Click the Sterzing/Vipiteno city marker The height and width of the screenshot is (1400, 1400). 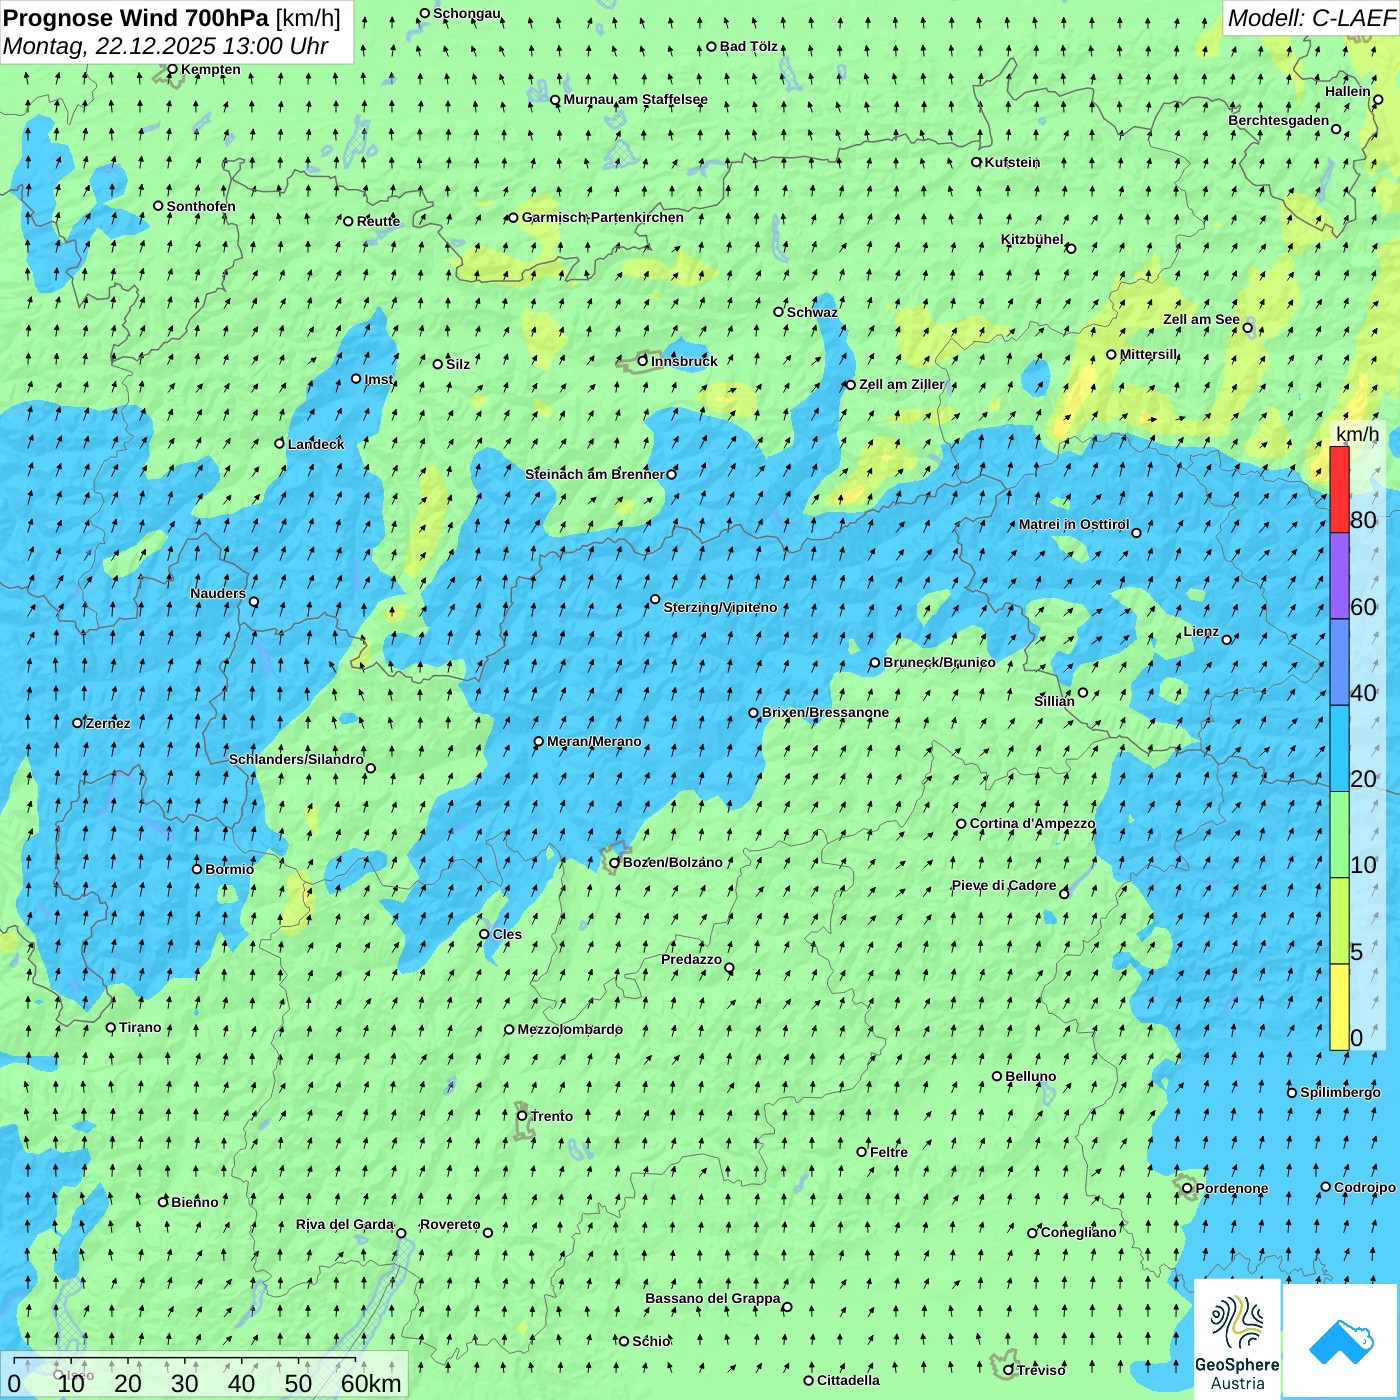coord(655,599)
